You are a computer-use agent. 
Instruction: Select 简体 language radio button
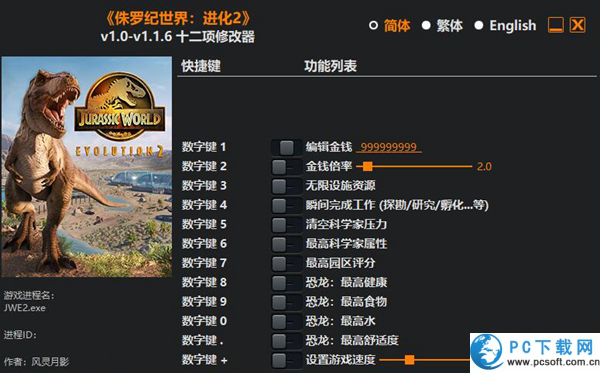[373, 26]
